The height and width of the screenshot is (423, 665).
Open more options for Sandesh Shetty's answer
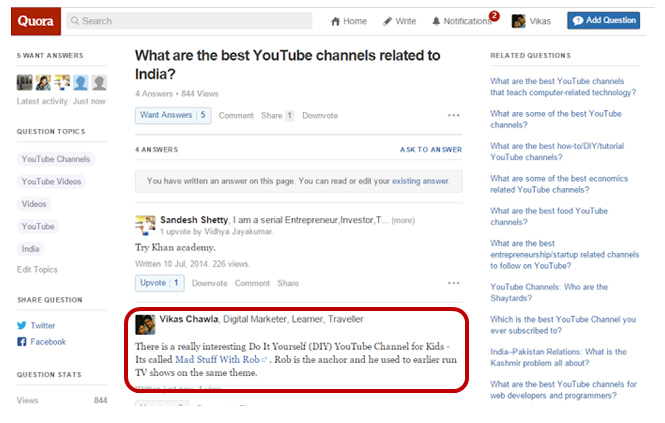[x=453, y=283]
